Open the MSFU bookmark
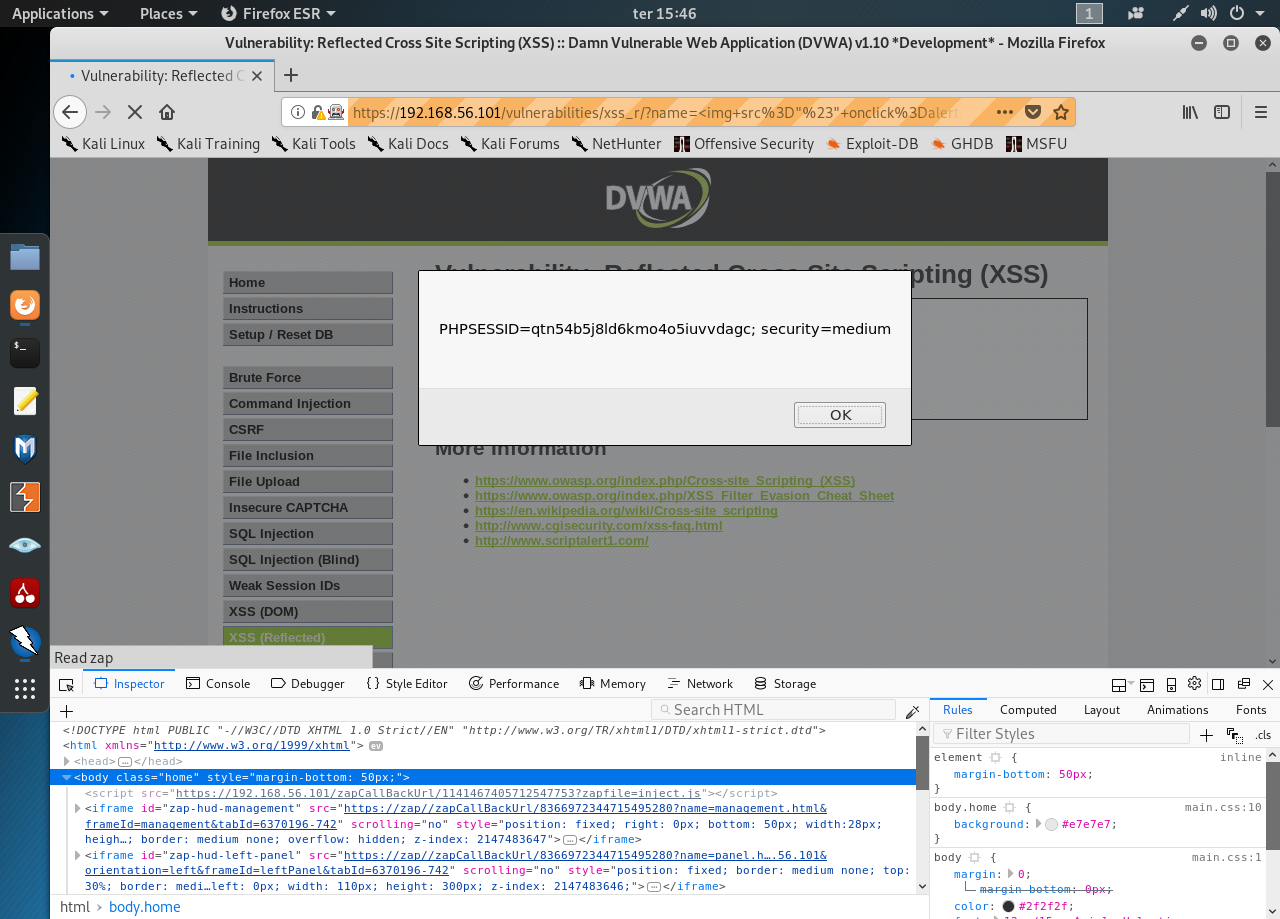 coord(1036,143)
